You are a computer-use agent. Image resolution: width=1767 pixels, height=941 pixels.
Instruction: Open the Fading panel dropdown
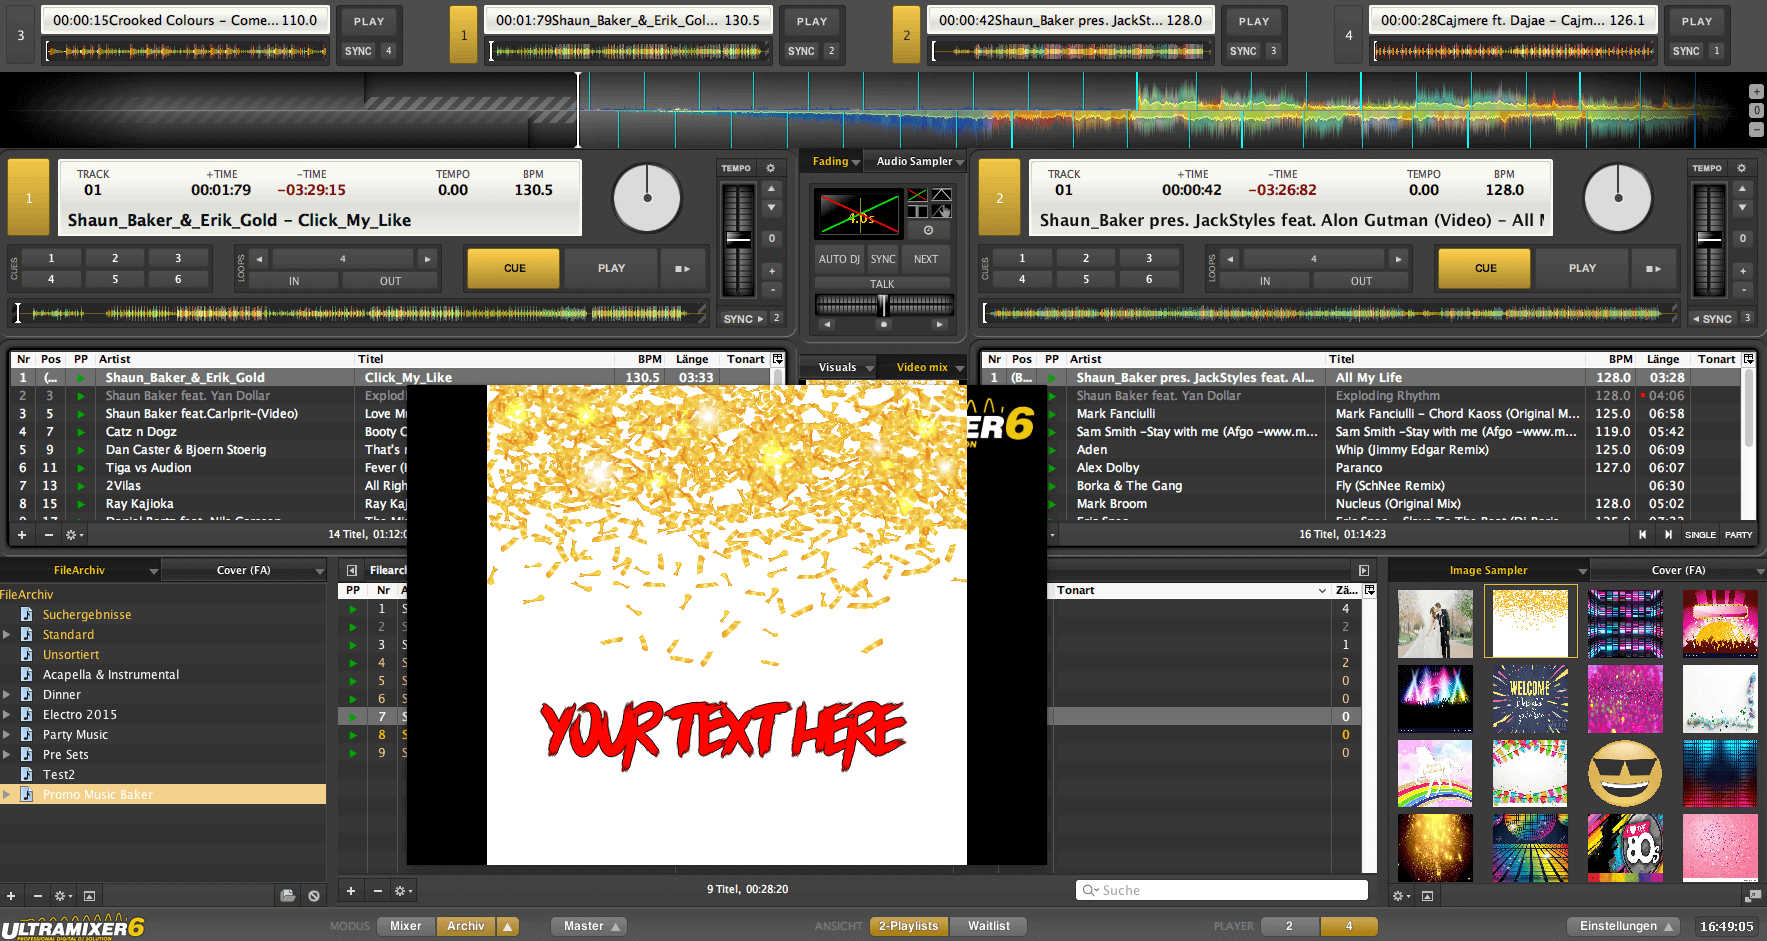(x=836, y=162)
